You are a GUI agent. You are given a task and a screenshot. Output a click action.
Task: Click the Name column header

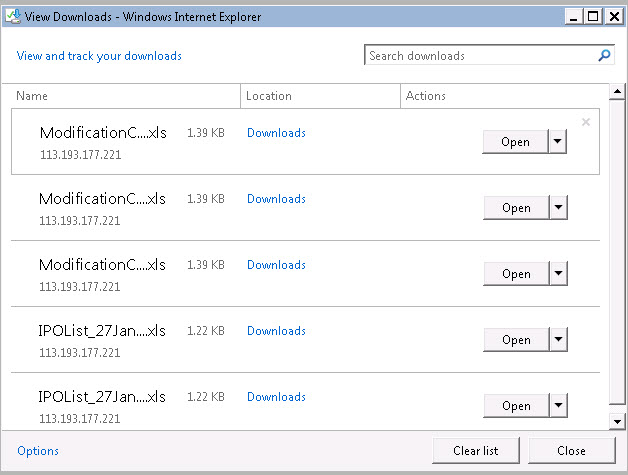tap(32, 96)
